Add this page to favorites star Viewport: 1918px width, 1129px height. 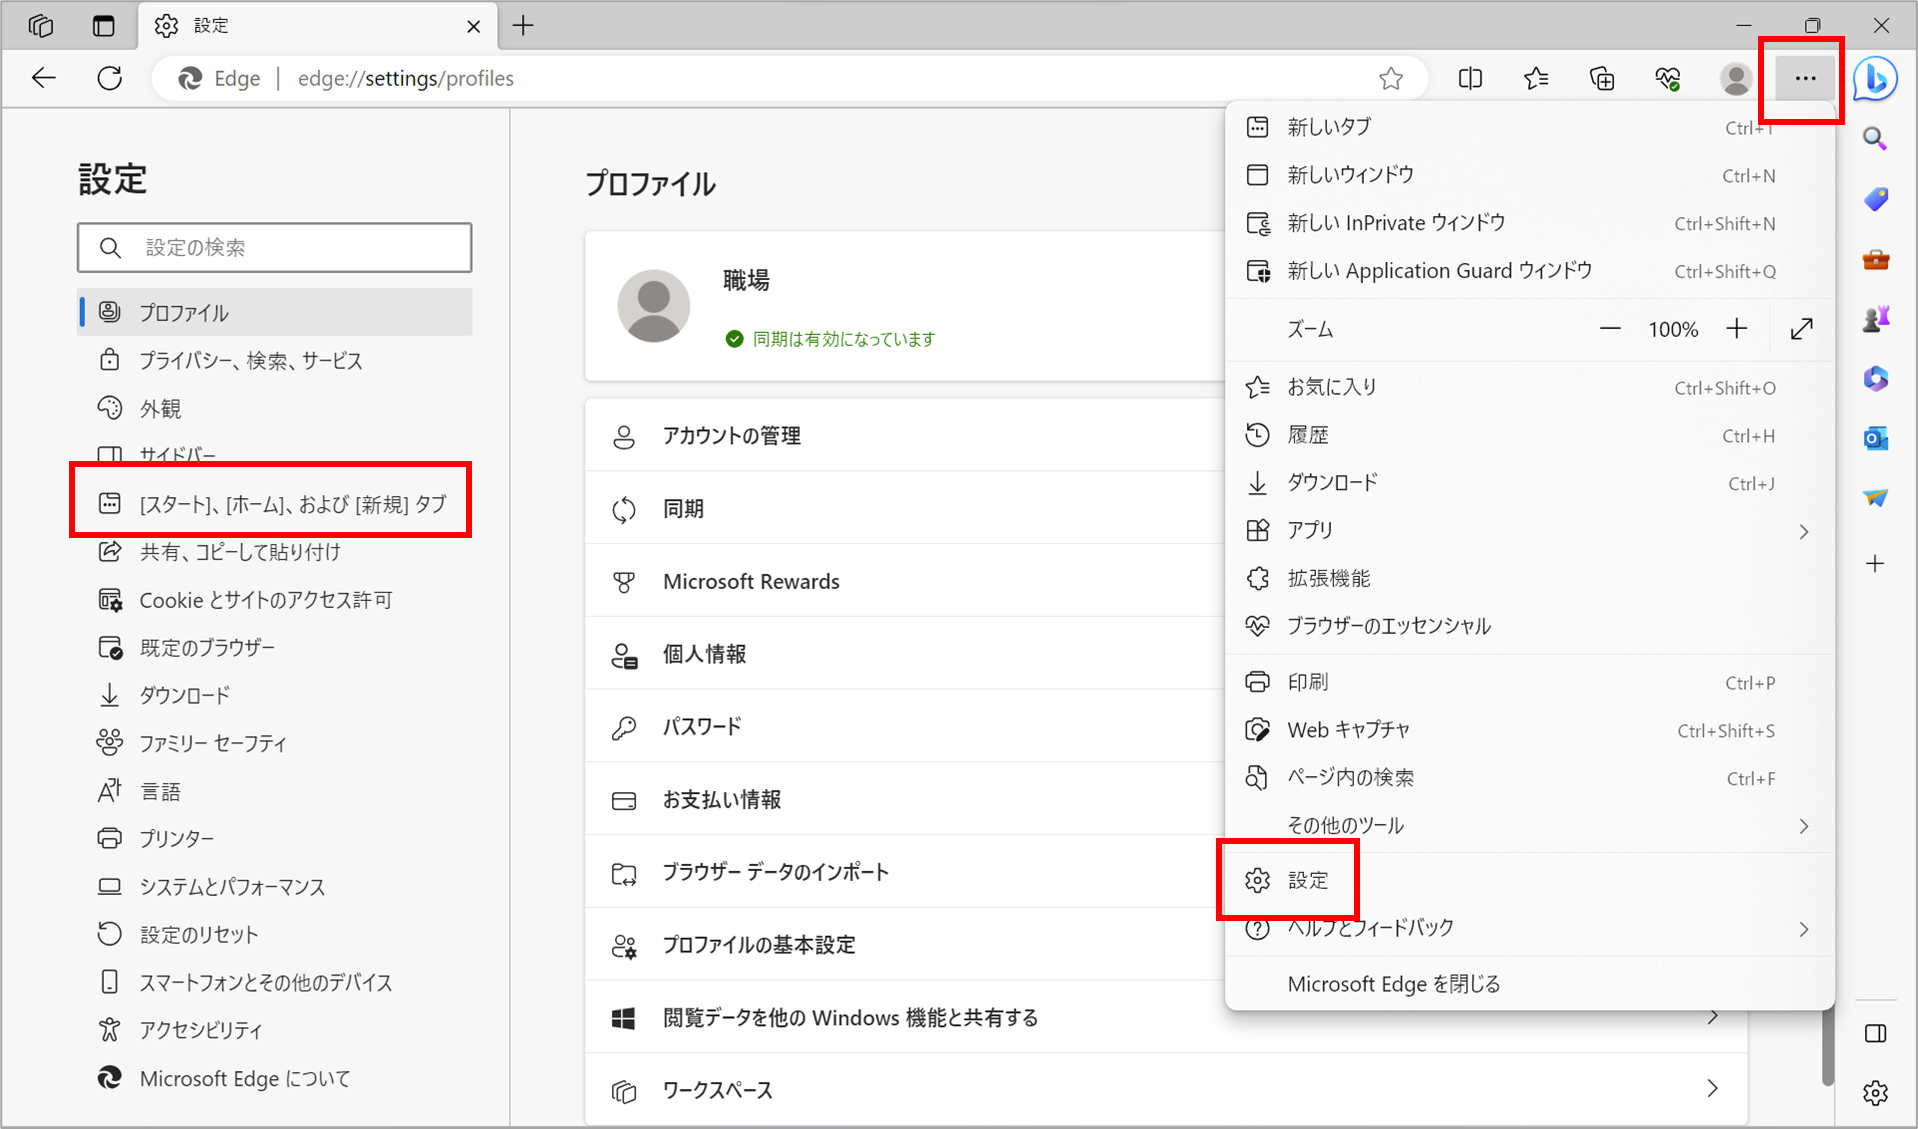point(1391,78)
